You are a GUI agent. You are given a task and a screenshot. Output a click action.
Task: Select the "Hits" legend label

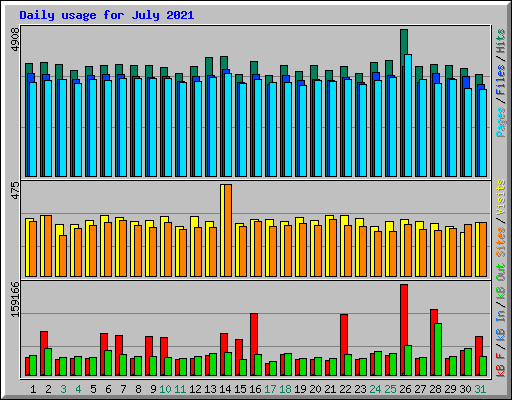pos(501,41)
